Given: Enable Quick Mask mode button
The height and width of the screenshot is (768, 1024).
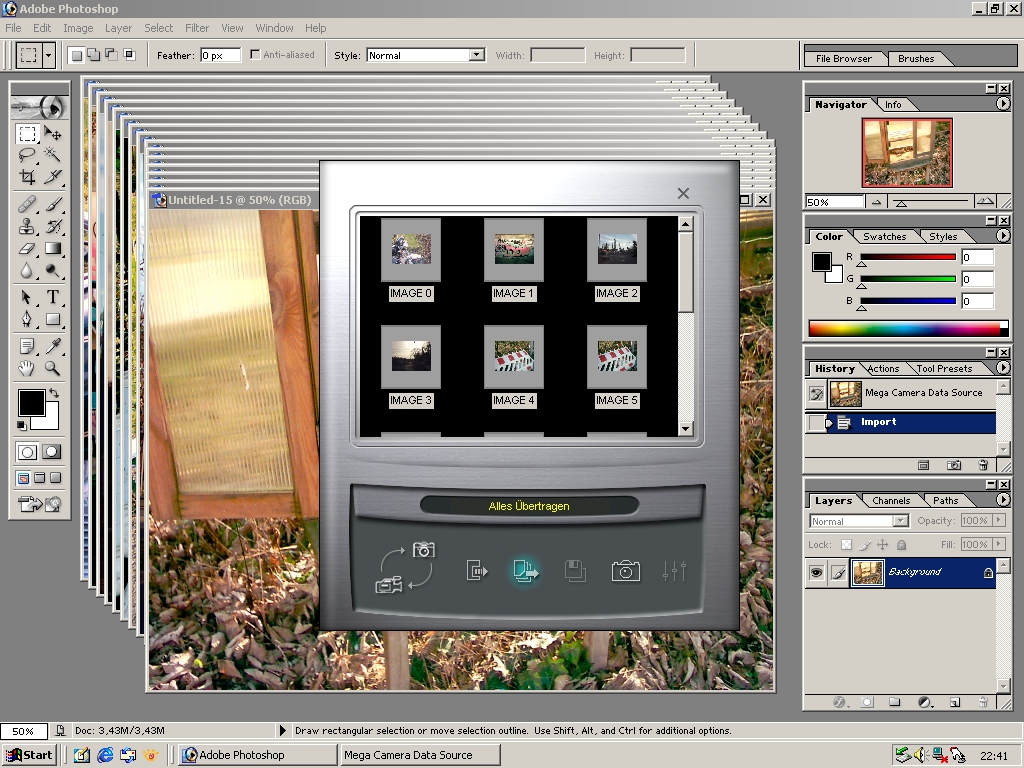Looking at the screenshot, I should [x=51, y=452].
